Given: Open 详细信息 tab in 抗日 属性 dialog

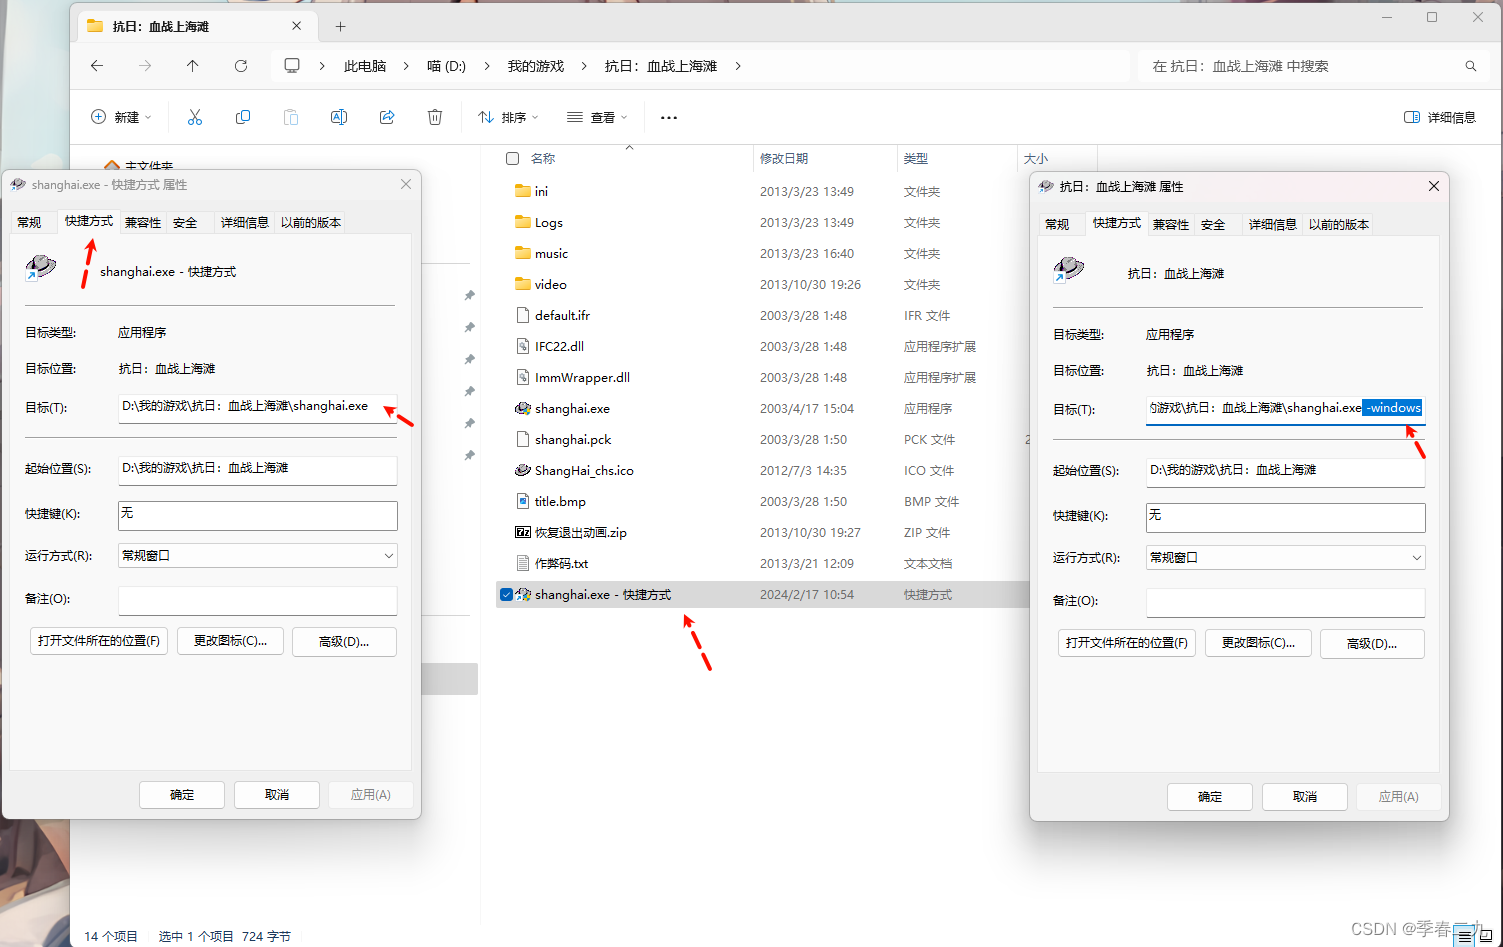Looking at the screenshot, I should pyautogui.click(x=1273, y=224).
